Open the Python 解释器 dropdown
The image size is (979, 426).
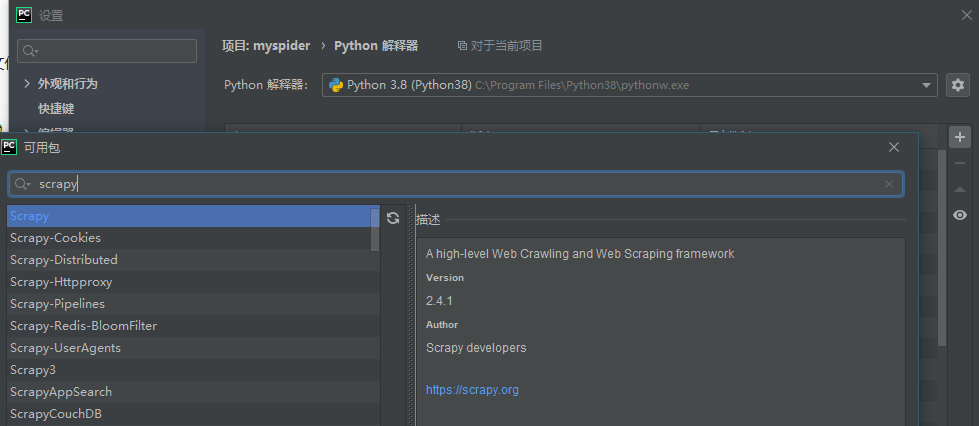coord(629,85)
